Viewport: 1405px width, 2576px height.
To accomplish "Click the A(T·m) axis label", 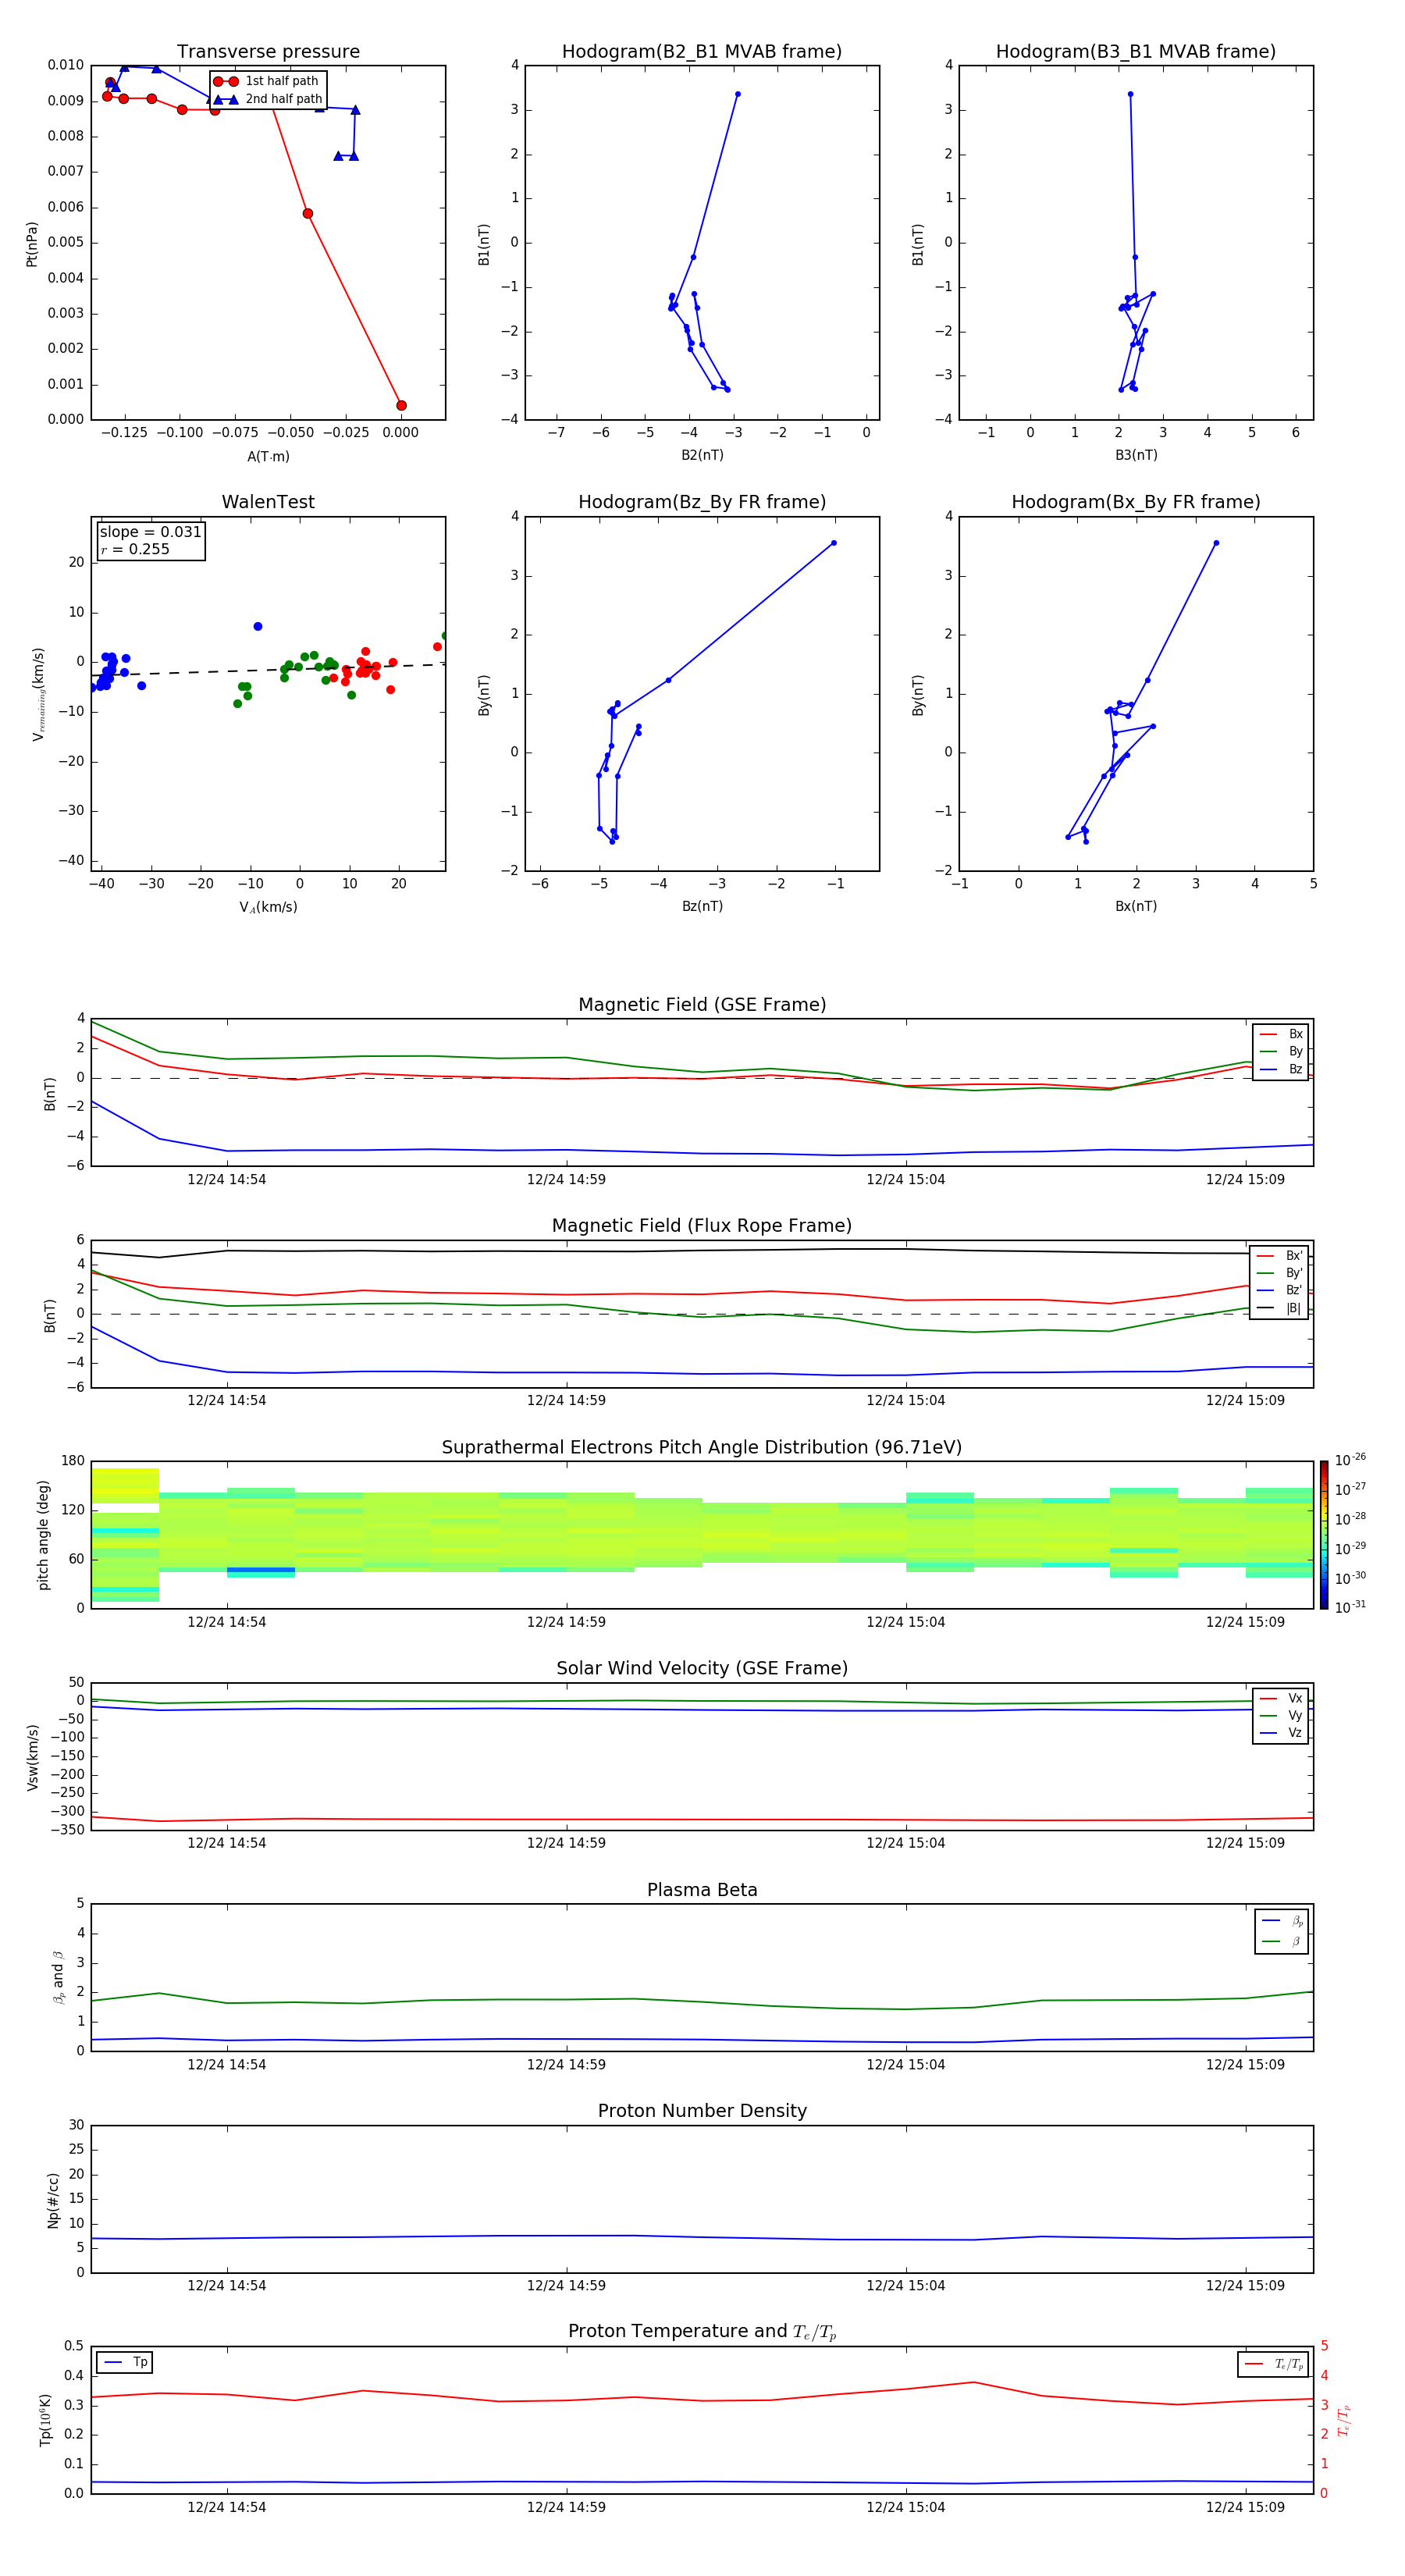I will point(268,457).
